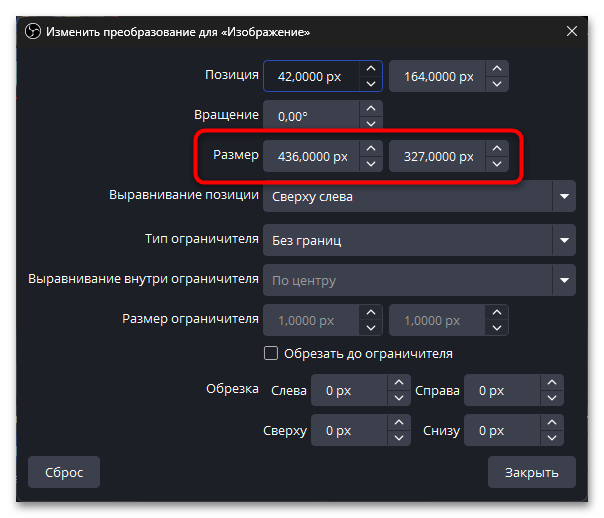Increase the left crop value

point(399,382)
